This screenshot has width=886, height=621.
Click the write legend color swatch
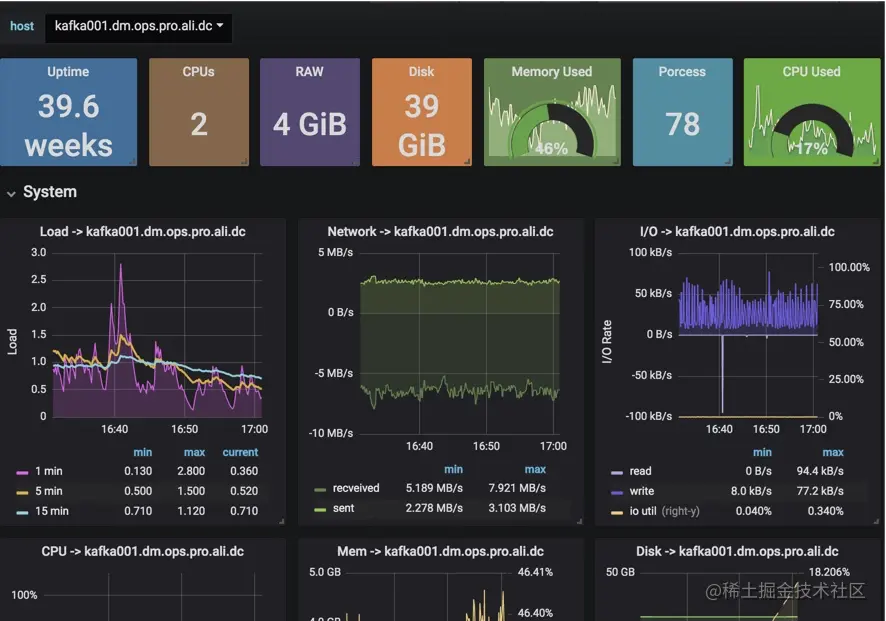click(x=616, y=492)
